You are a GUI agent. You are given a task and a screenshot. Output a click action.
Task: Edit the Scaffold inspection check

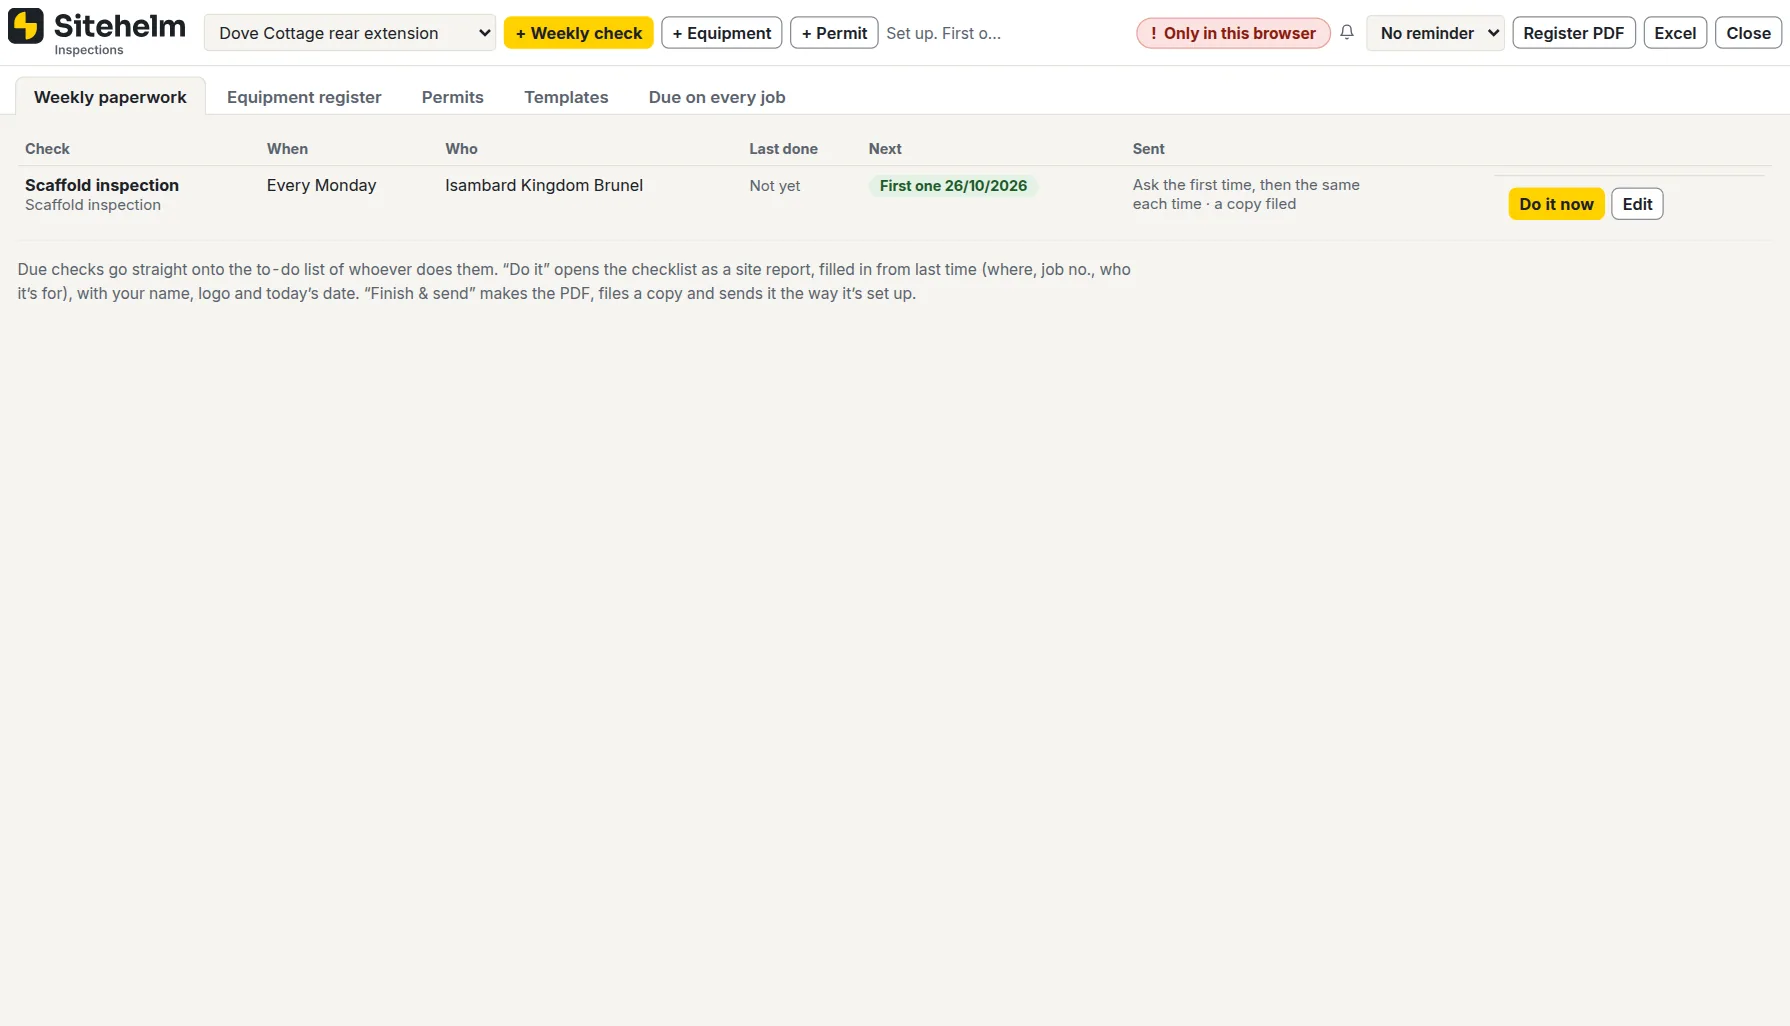click(x=1637, y=204)
